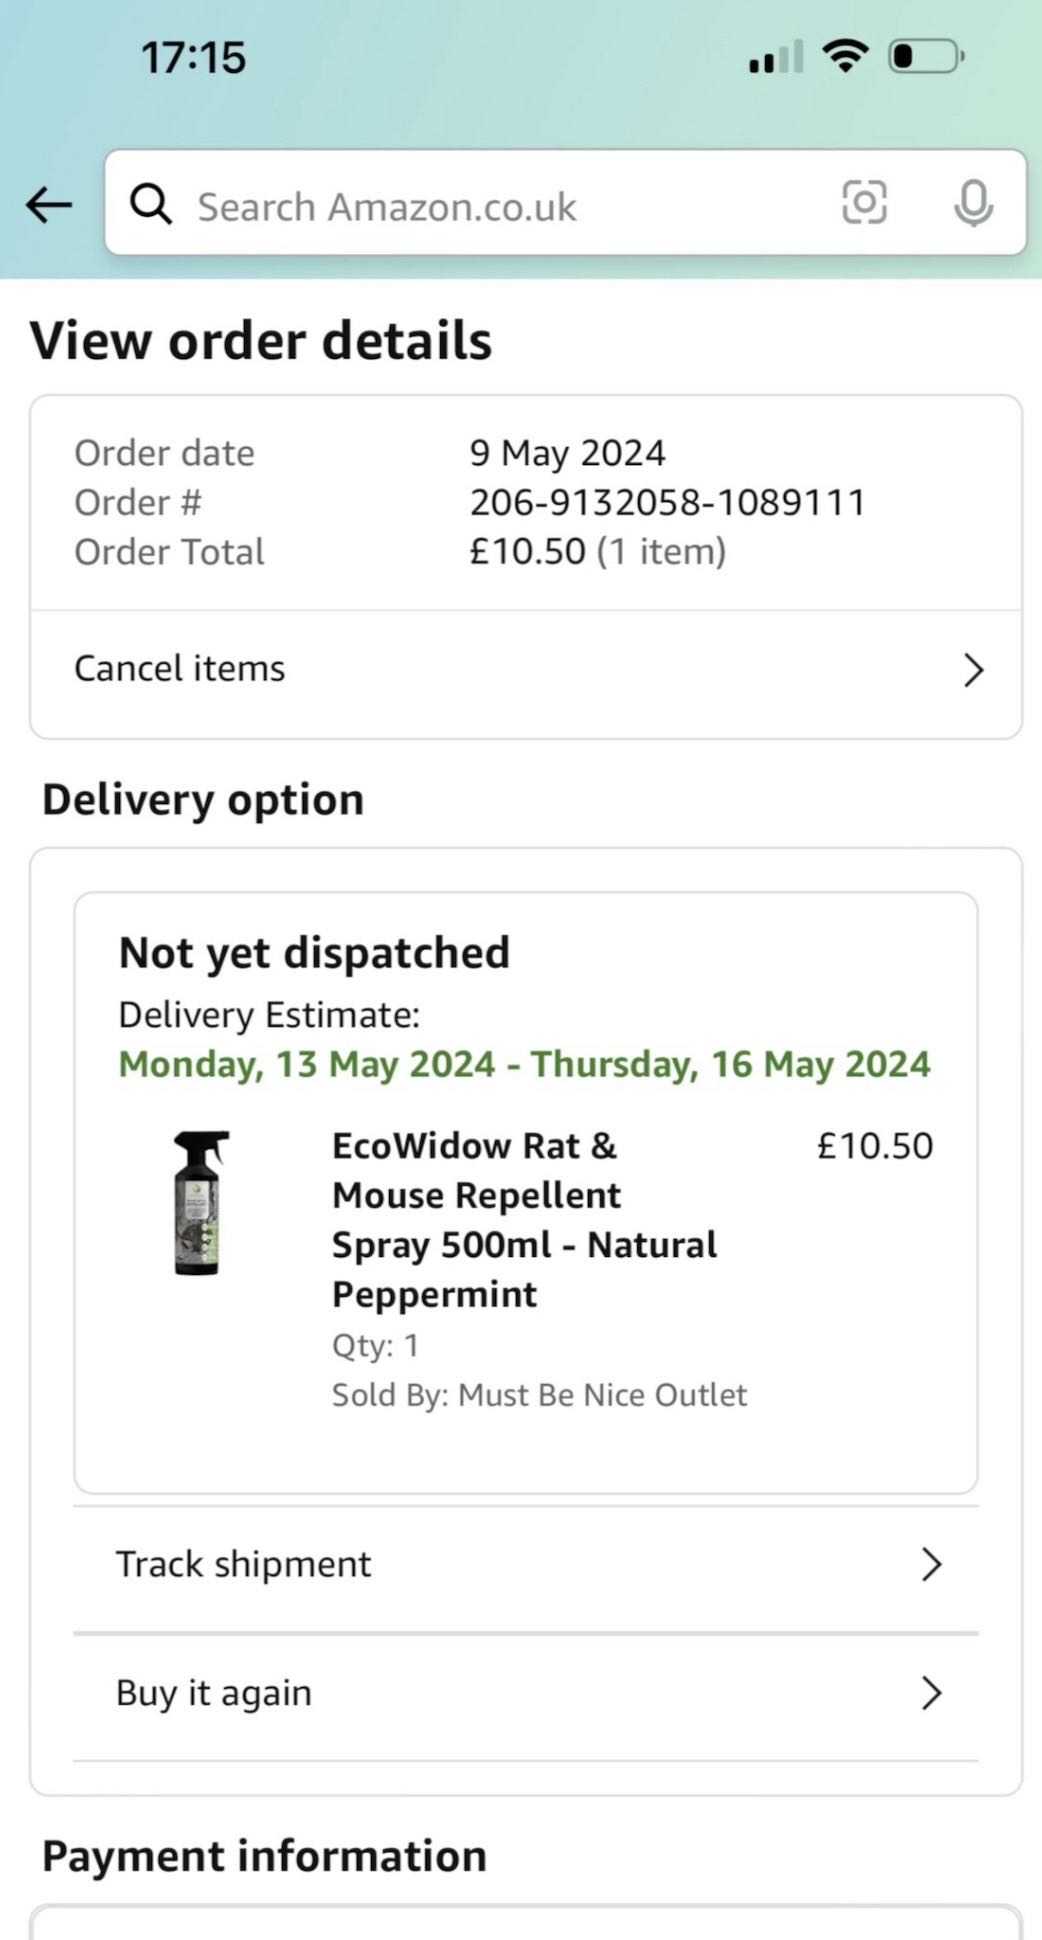Check the Wi-Fi status icon
This screenshot has width=1042, height=1940.
point(846,56)
